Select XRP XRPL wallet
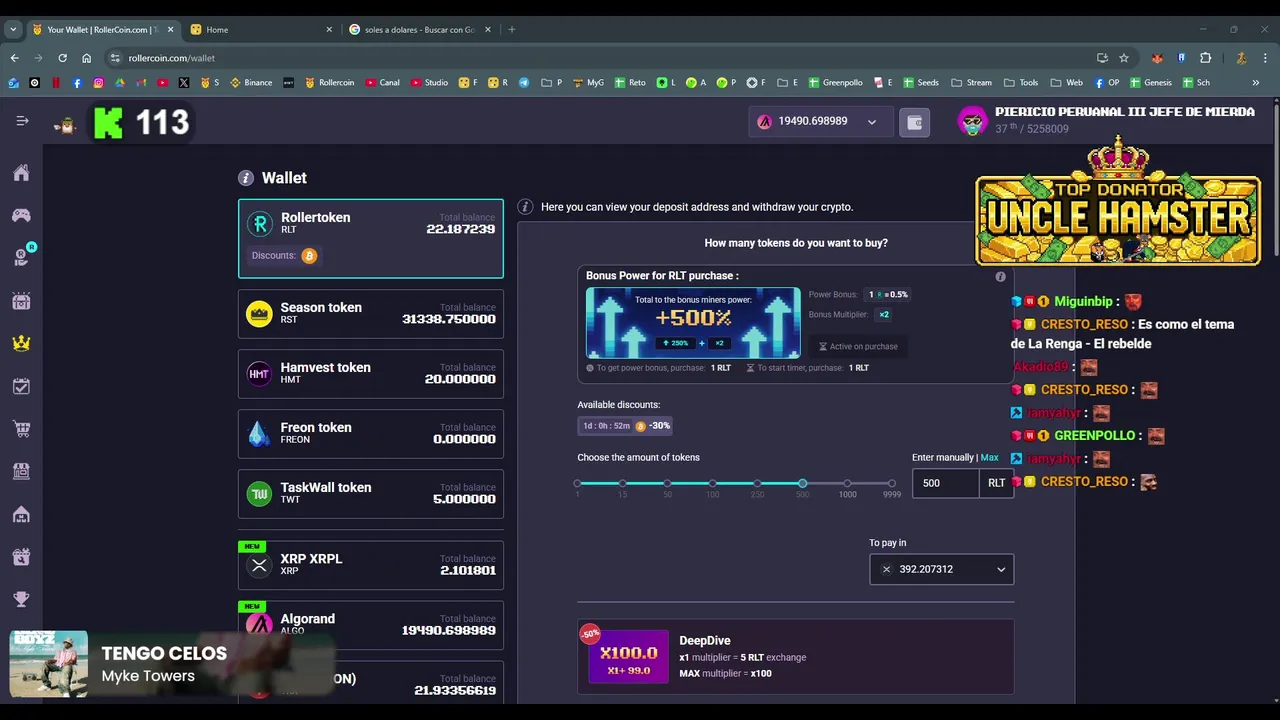 (x=371, y=565)
